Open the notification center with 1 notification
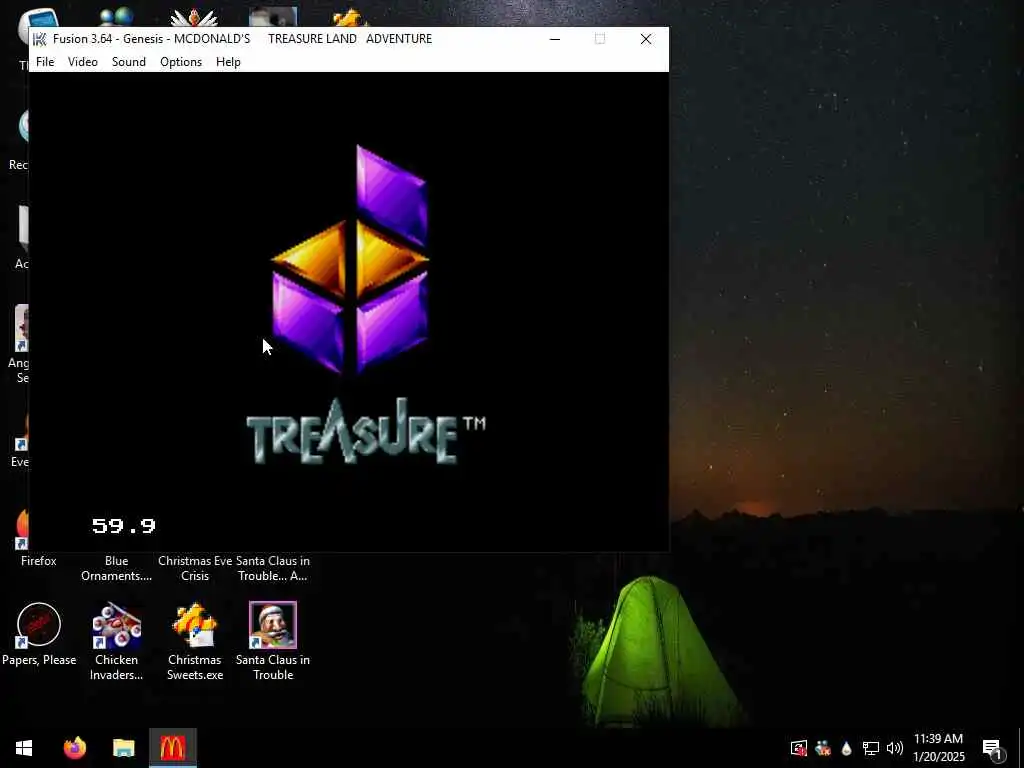 tap(993, 748)
